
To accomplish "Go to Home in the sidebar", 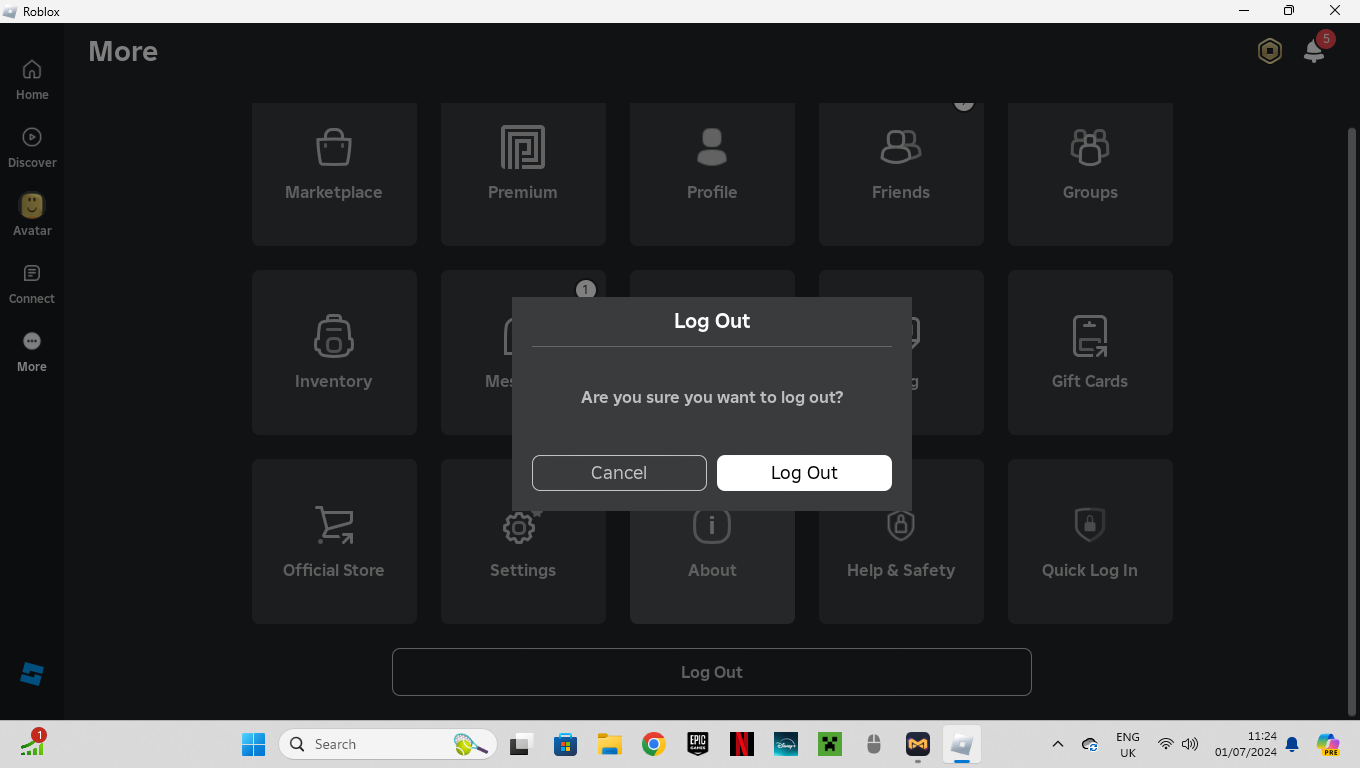I will pyautogui.click(x=32, y=80).
